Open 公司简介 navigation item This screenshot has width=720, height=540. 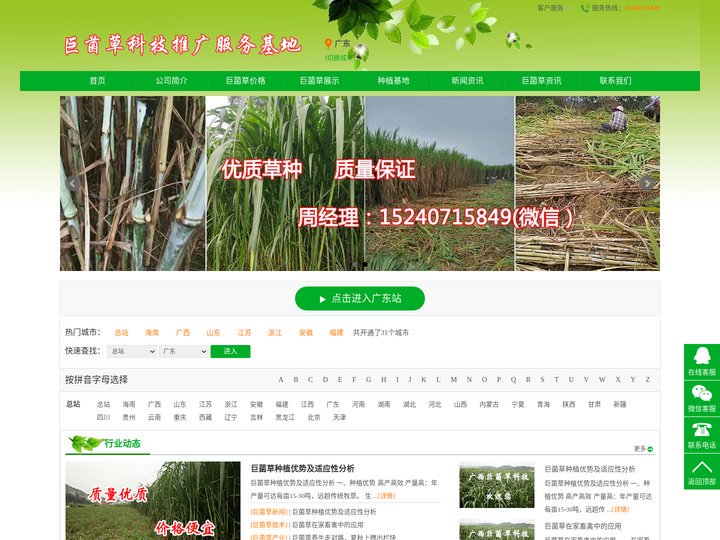171,81
